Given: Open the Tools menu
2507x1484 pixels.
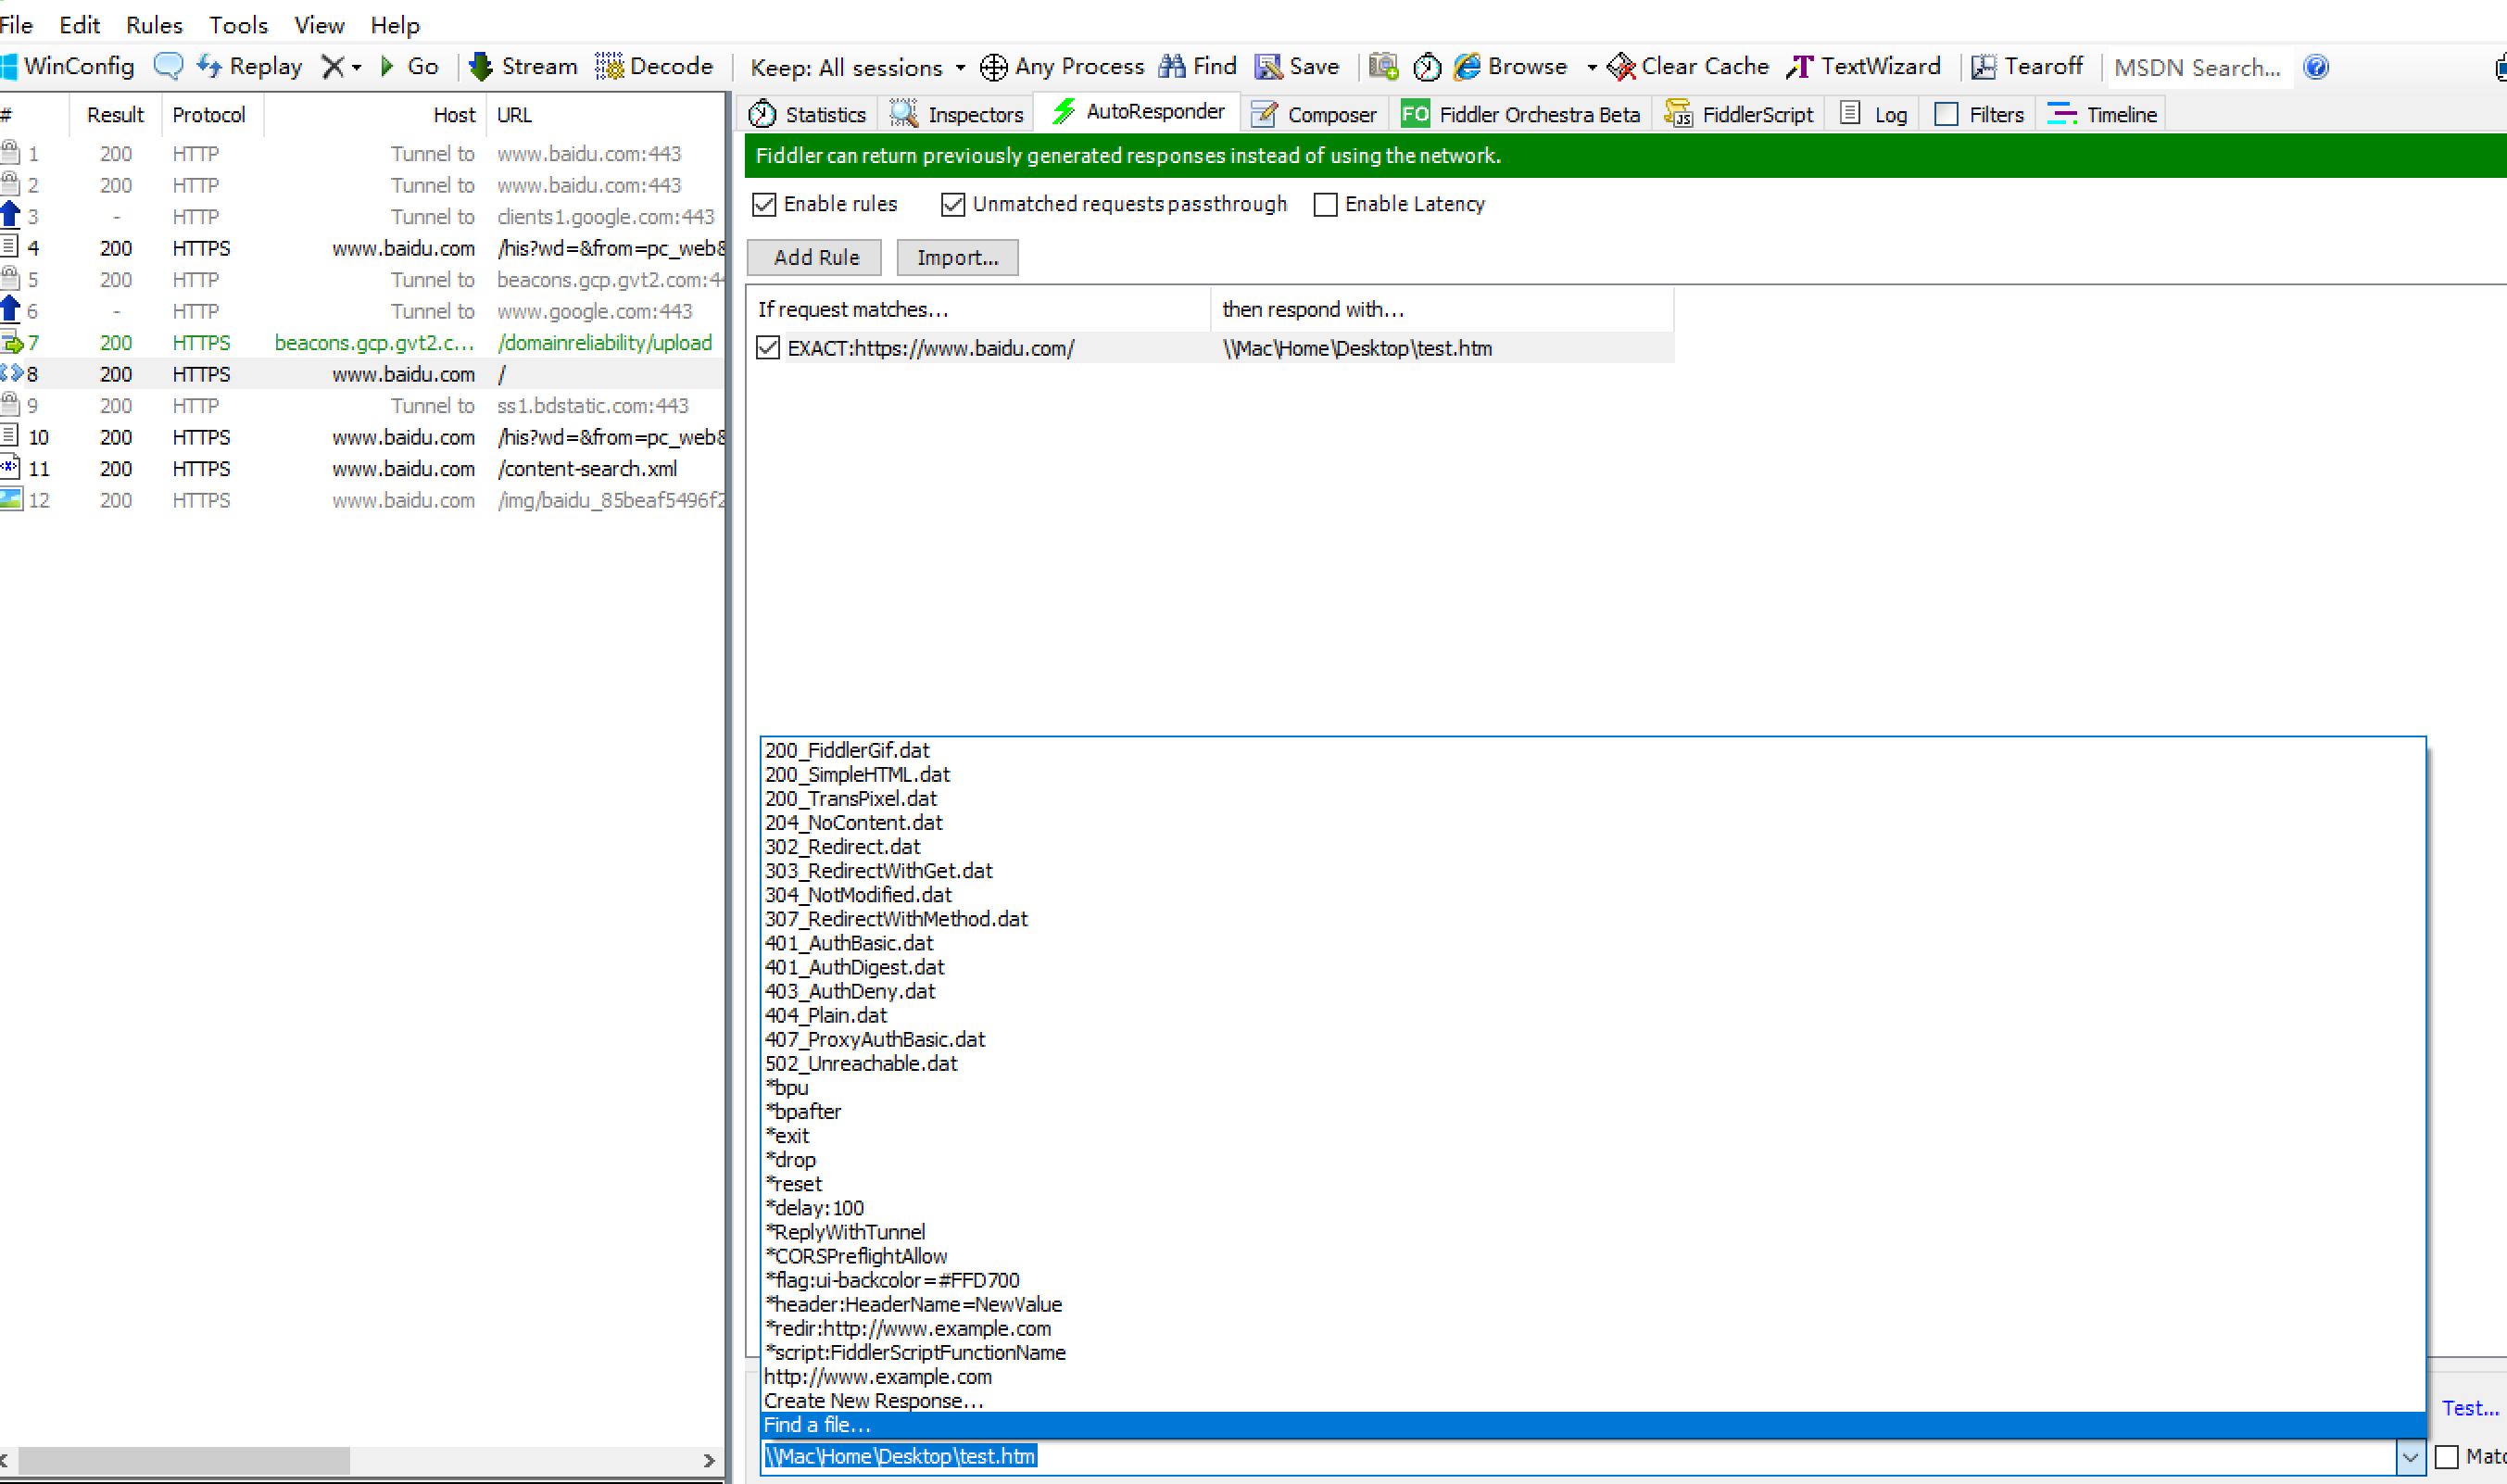Looking at the screenshot, I should pos(238,24).
